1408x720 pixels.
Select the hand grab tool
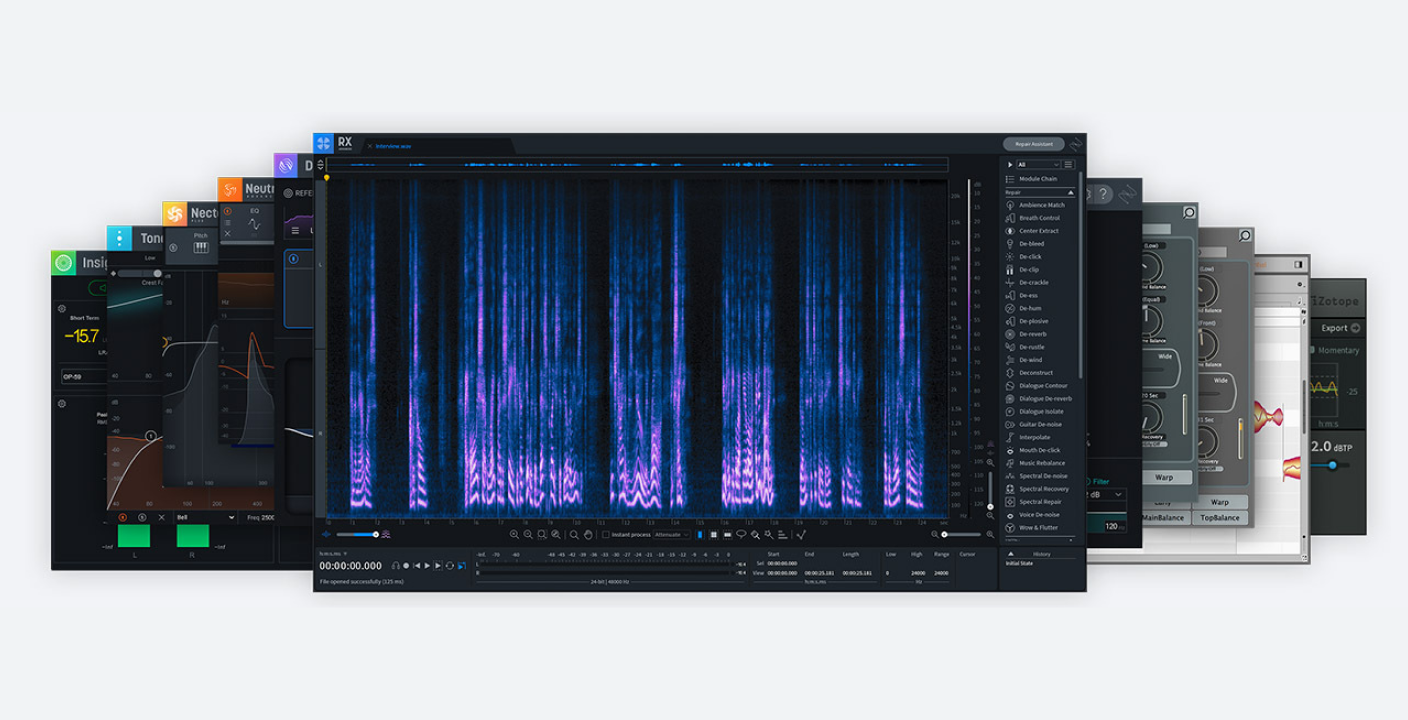click(588, 535)
